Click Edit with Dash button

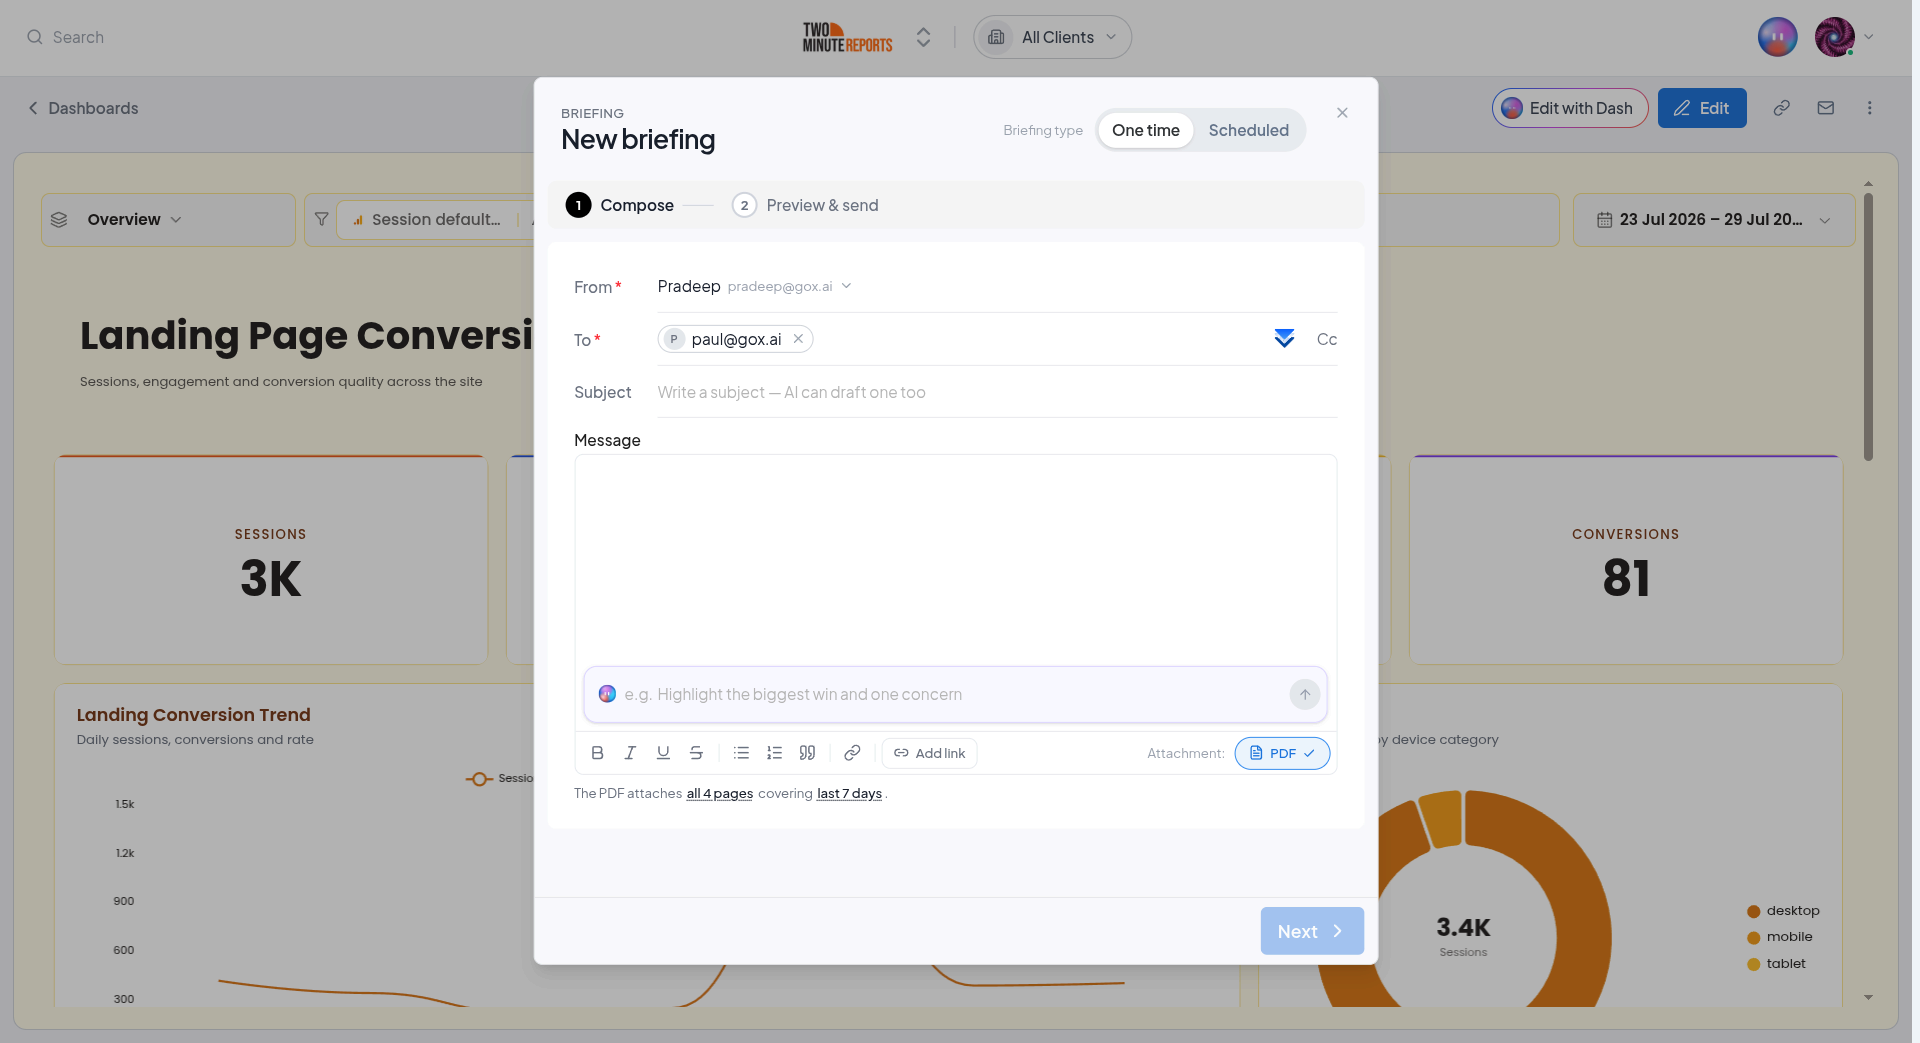pyautogui.click(x=1570, y=108)
